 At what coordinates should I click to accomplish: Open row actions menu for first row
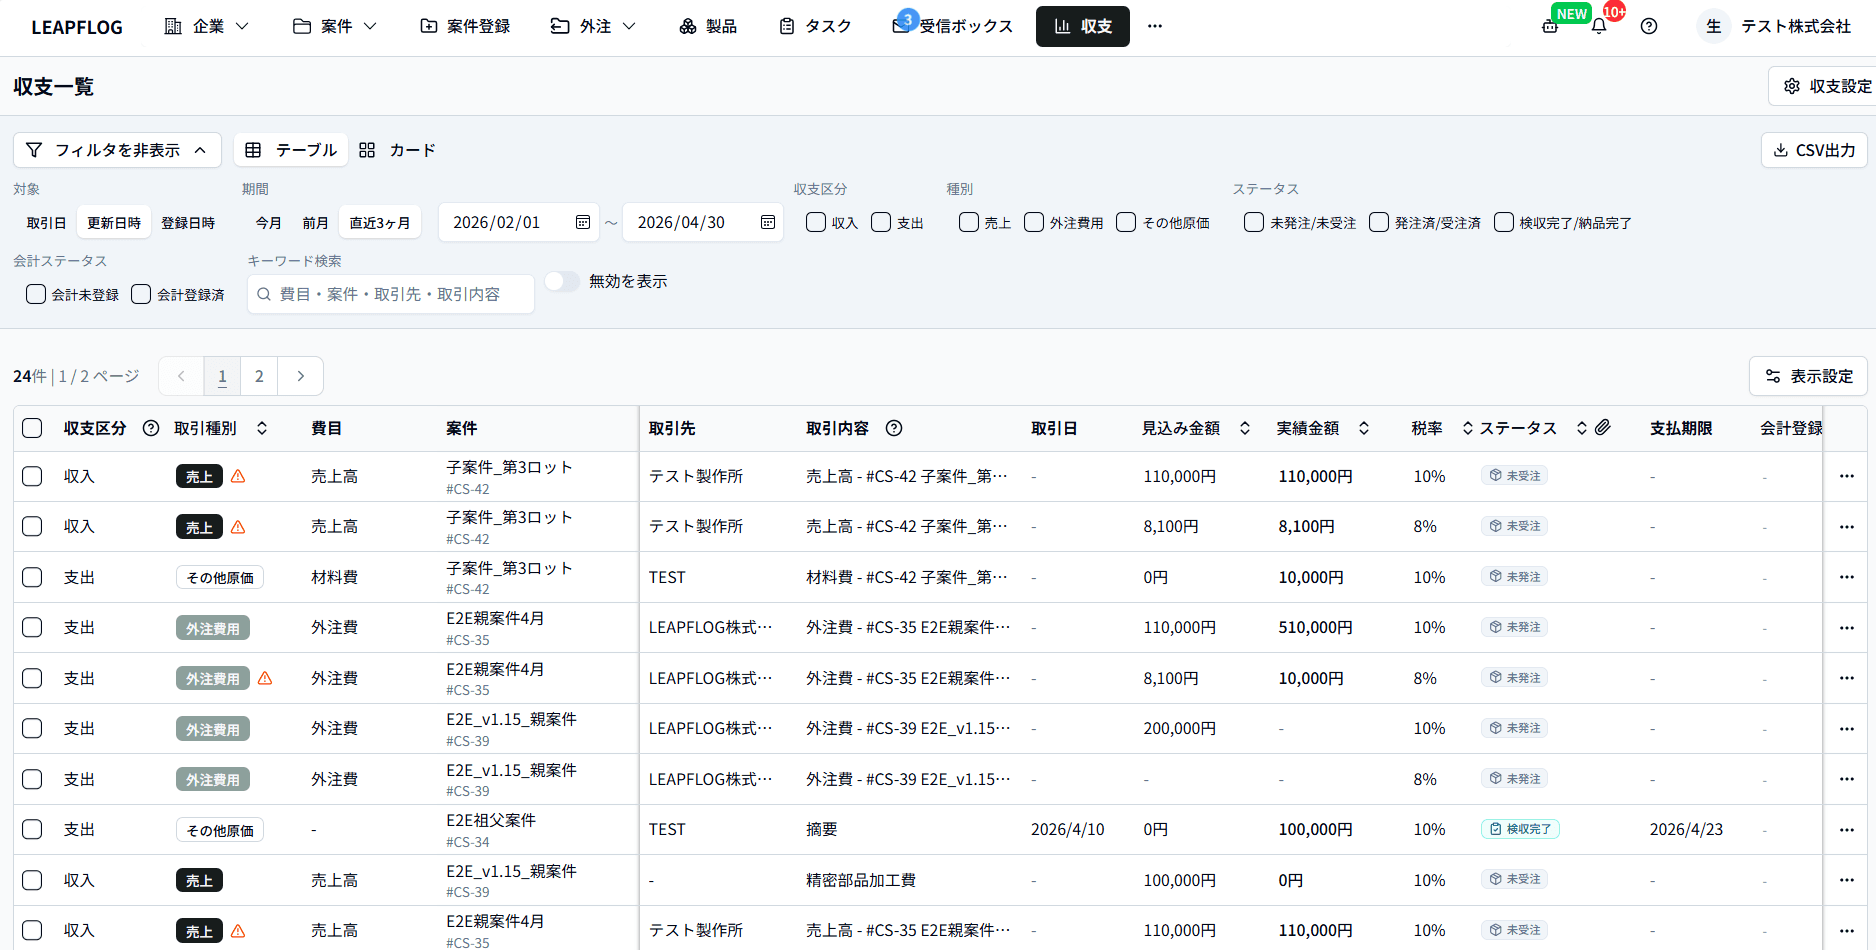(1846, 476)
